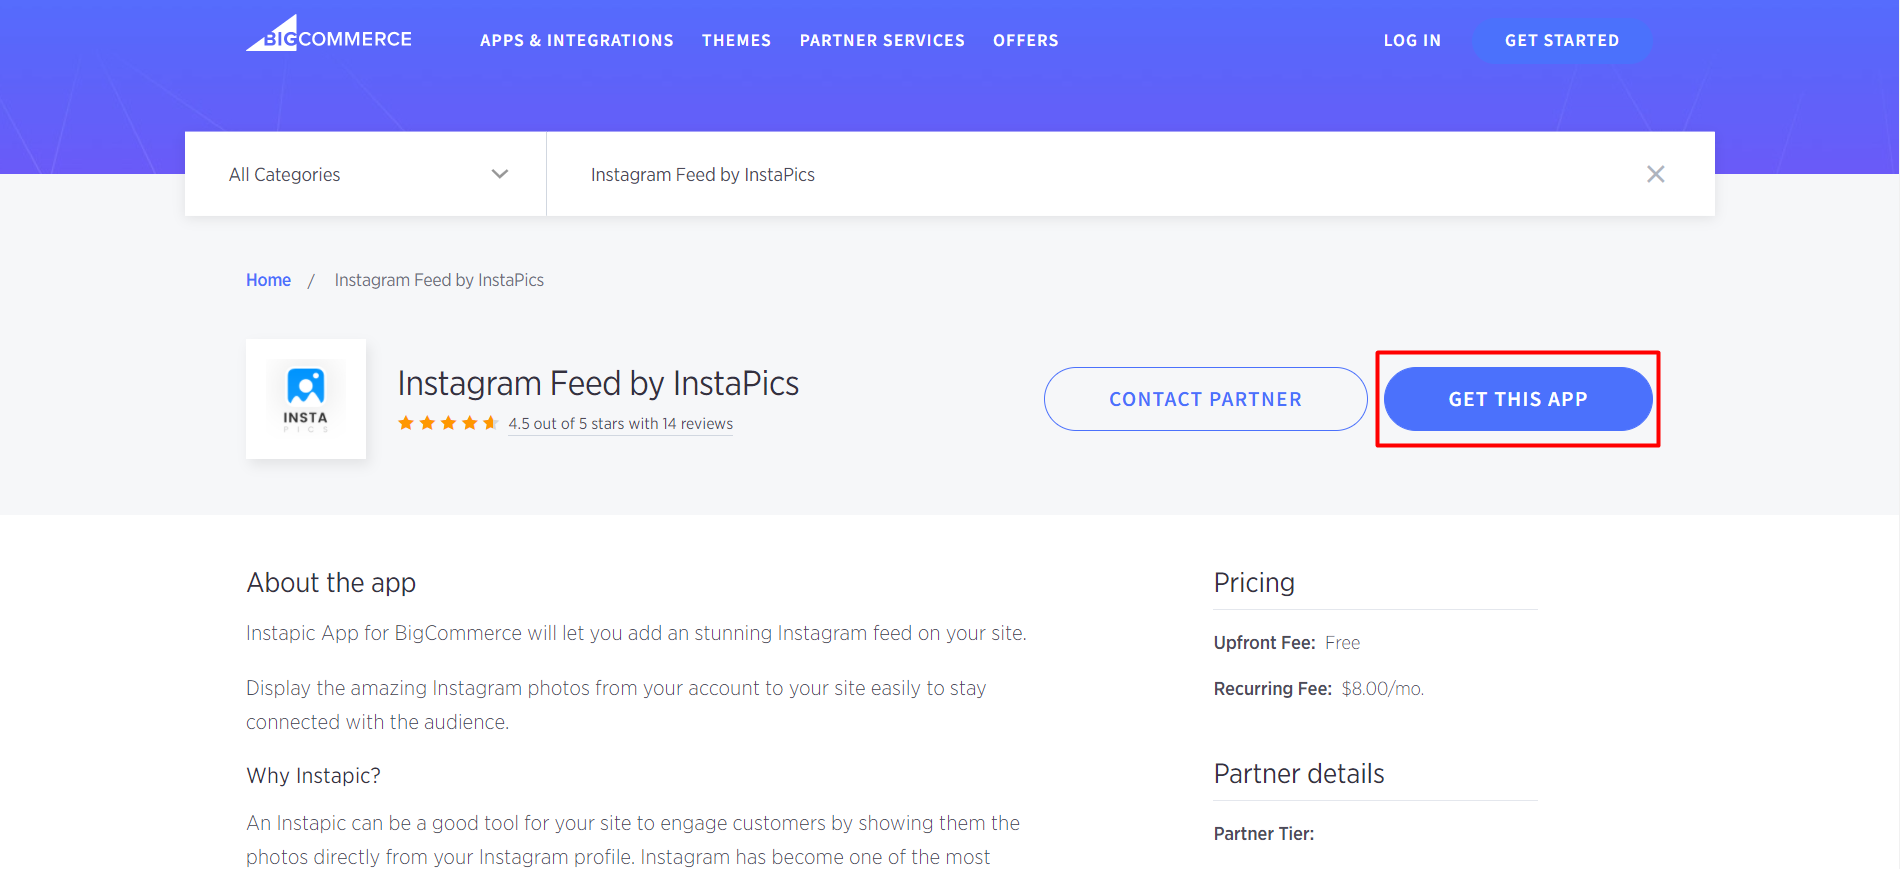Click the Partner Tier: label
The width and height of the screenshot is (1900, 869).
click(x=1264, y=834)
